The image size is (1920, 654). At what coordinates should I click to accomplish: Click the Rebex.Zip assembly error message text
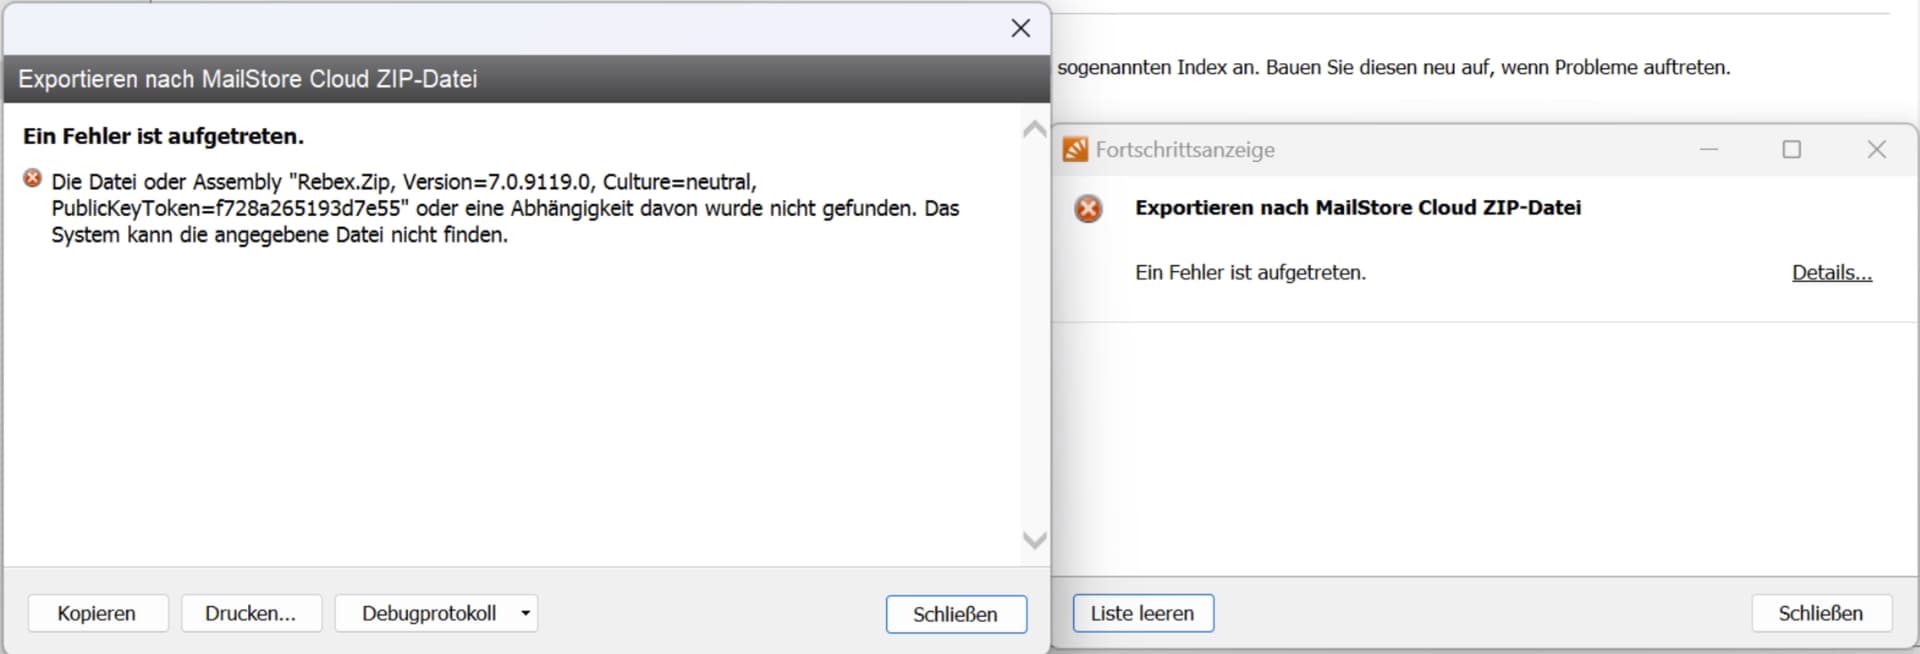pos(505,209)
